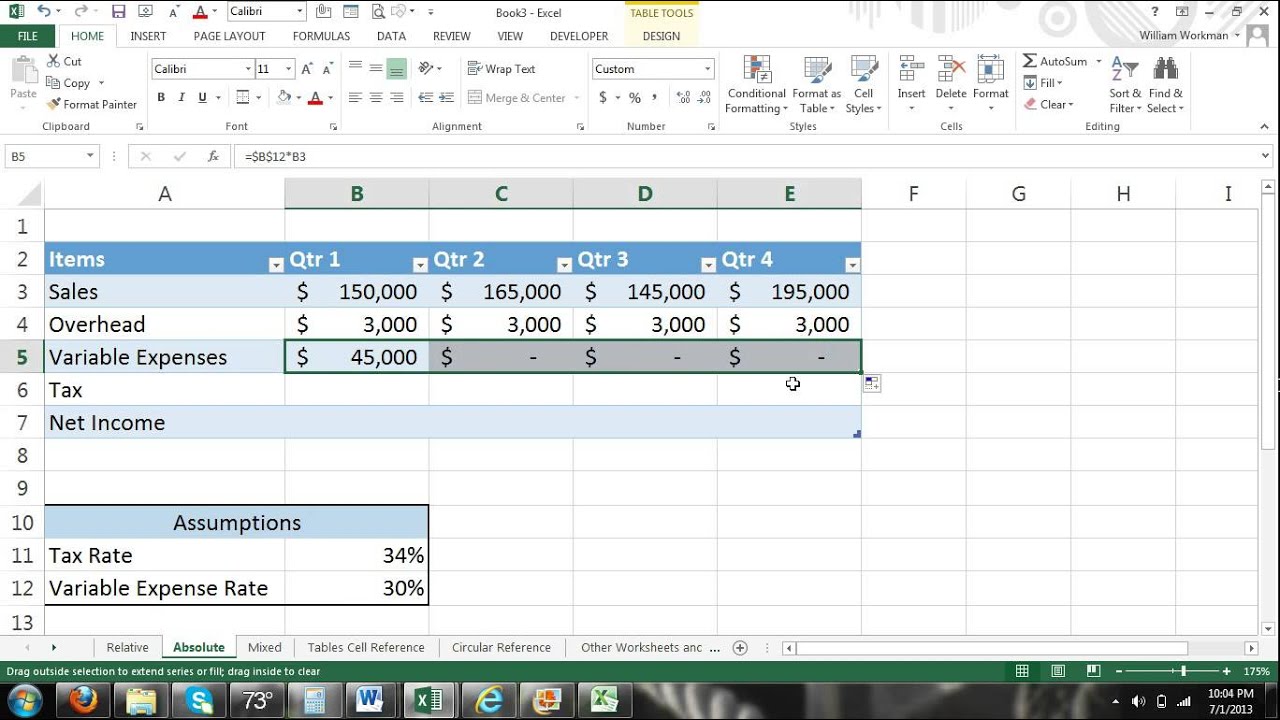Click the red font color swatch
1280x720 pixels.
coord(315,98)
